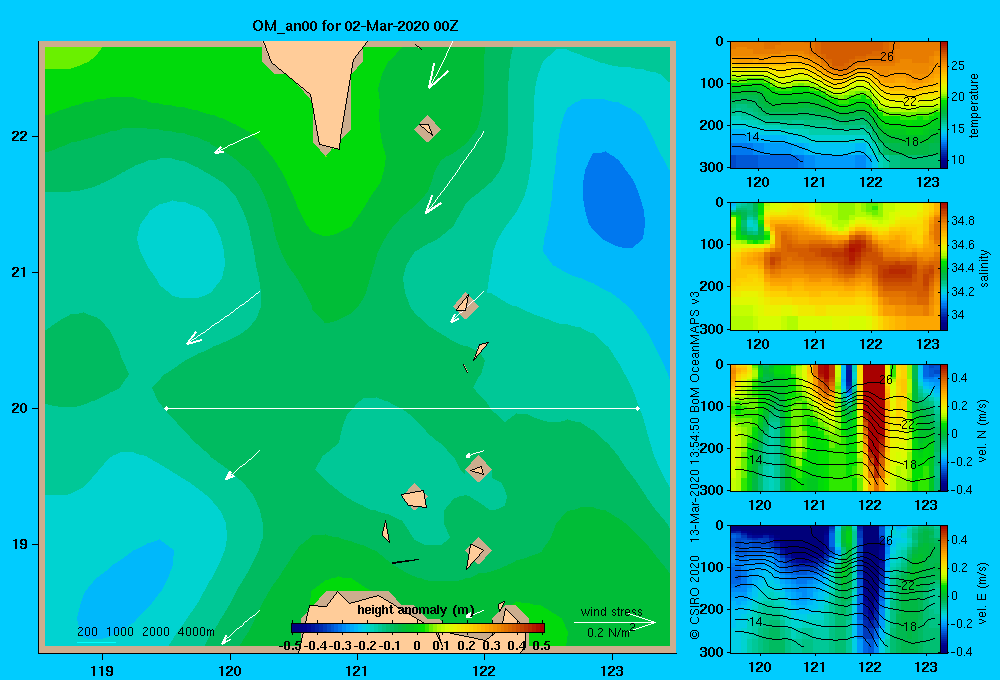Click the -0.4 tick on vel. E colorbar
This screenshot has width=1000, height=680.
point(961,651)
